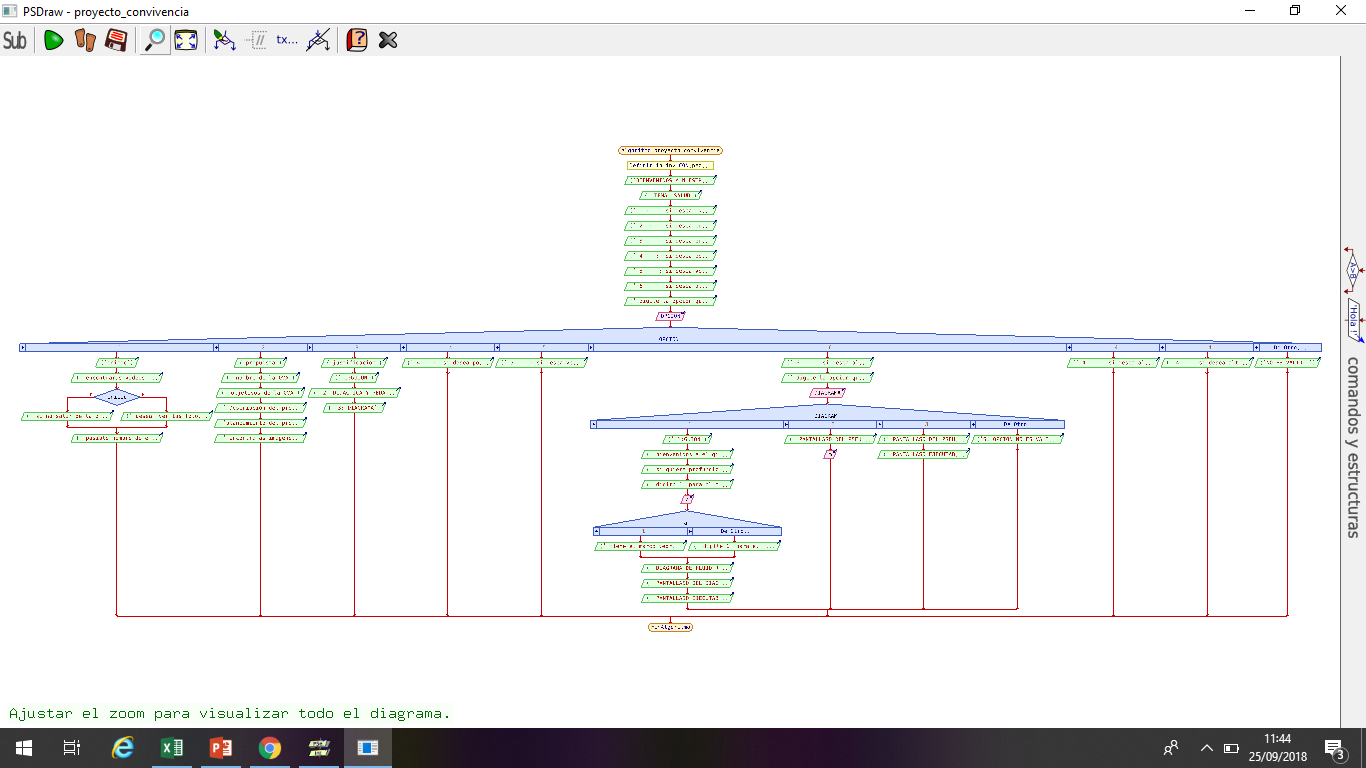Run the algorithm with the green play icon
This screenshot has width=1366, height=768.
point(53,40)
